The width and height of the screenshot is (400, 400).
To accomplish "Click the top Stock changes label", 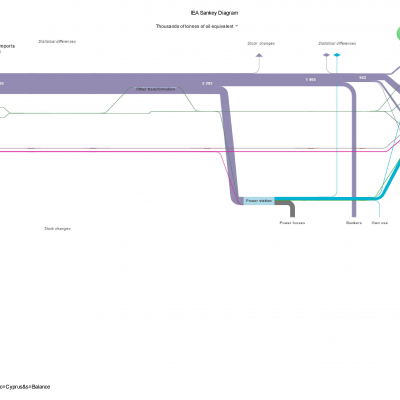I will pyautogui.click(x=261, y=43).
